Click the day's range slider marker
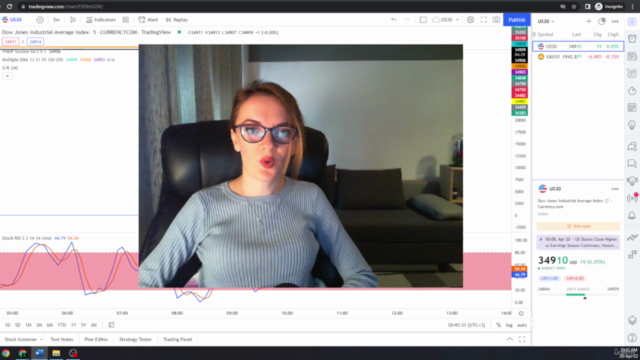Viewport: 640px width, 360px height. 585,298
